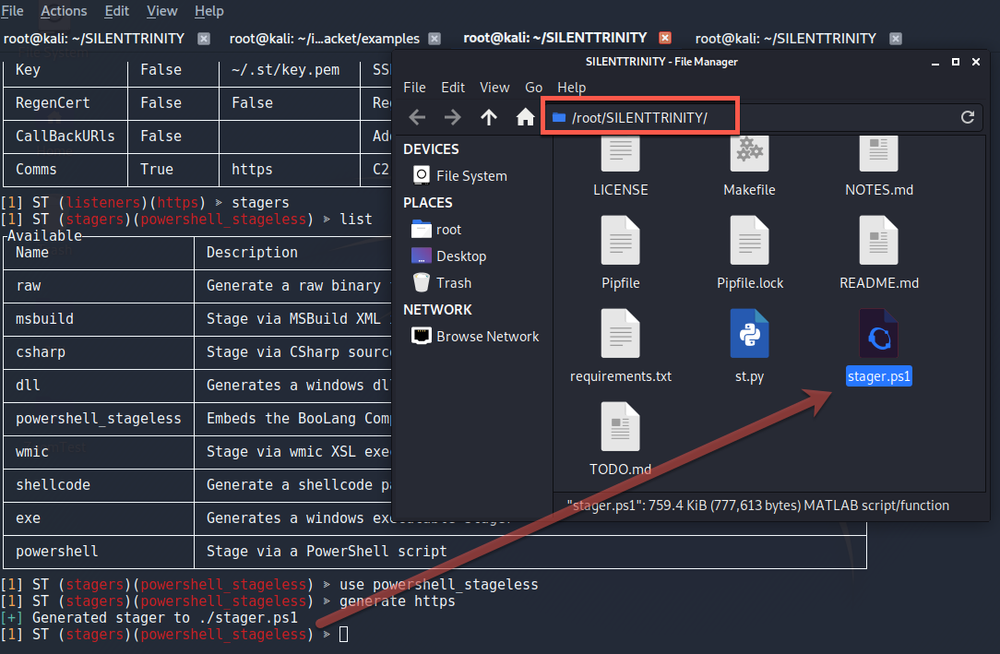Close the last SILENTTRINITY terminal tab
The width and height of the screenshot is (1000, 654).
pos(895,38)
